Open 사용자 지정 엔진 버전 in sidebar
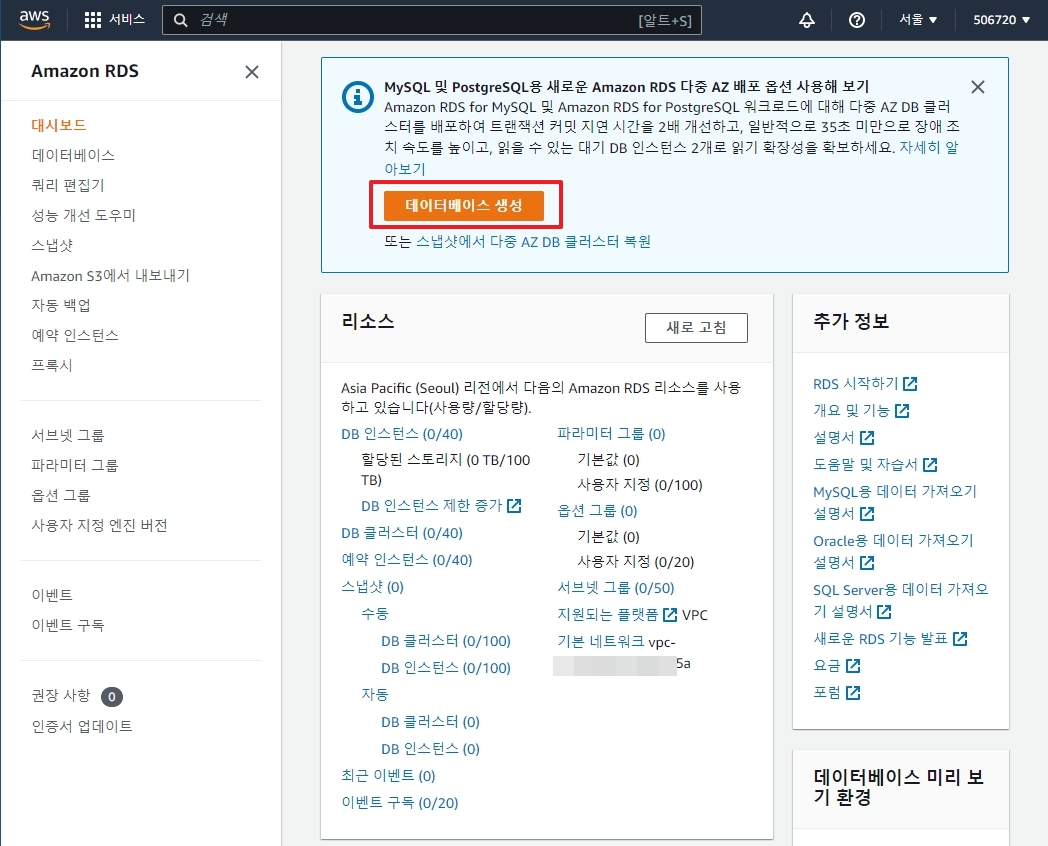Viewport: 1048px width, 846px height. (100, 526)
